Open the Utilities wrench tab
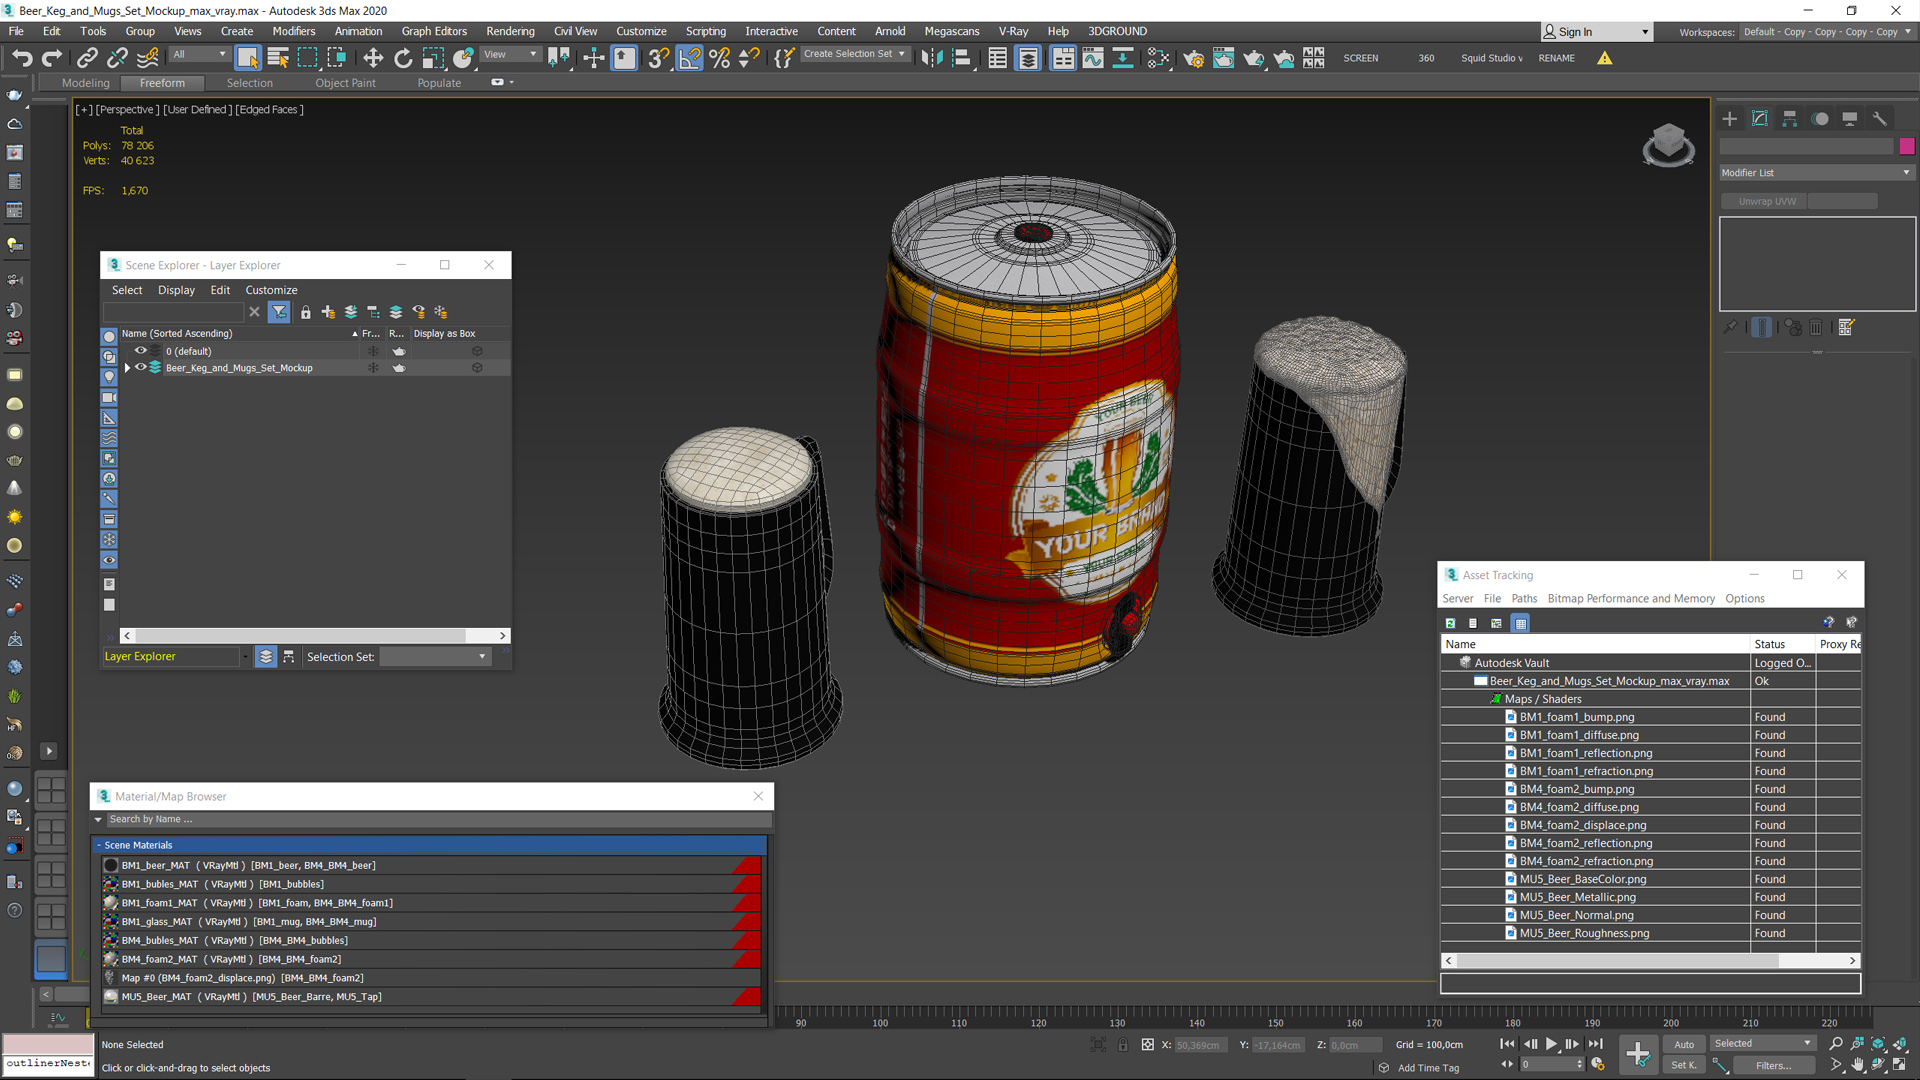This screenshot has height=1080, width=1920. pos(1880,119)
